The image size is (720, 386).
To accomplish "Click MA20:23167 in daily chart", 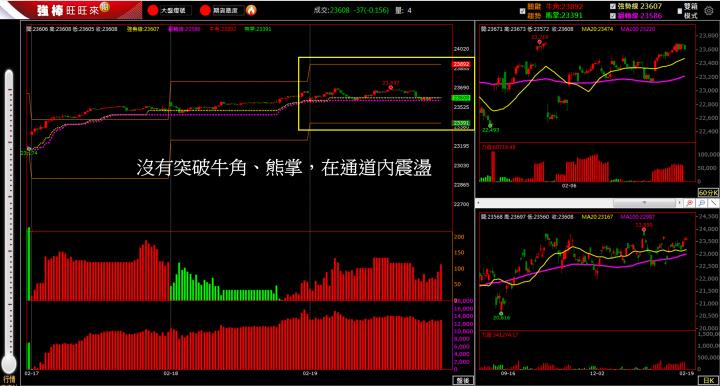I will [597, 217].
